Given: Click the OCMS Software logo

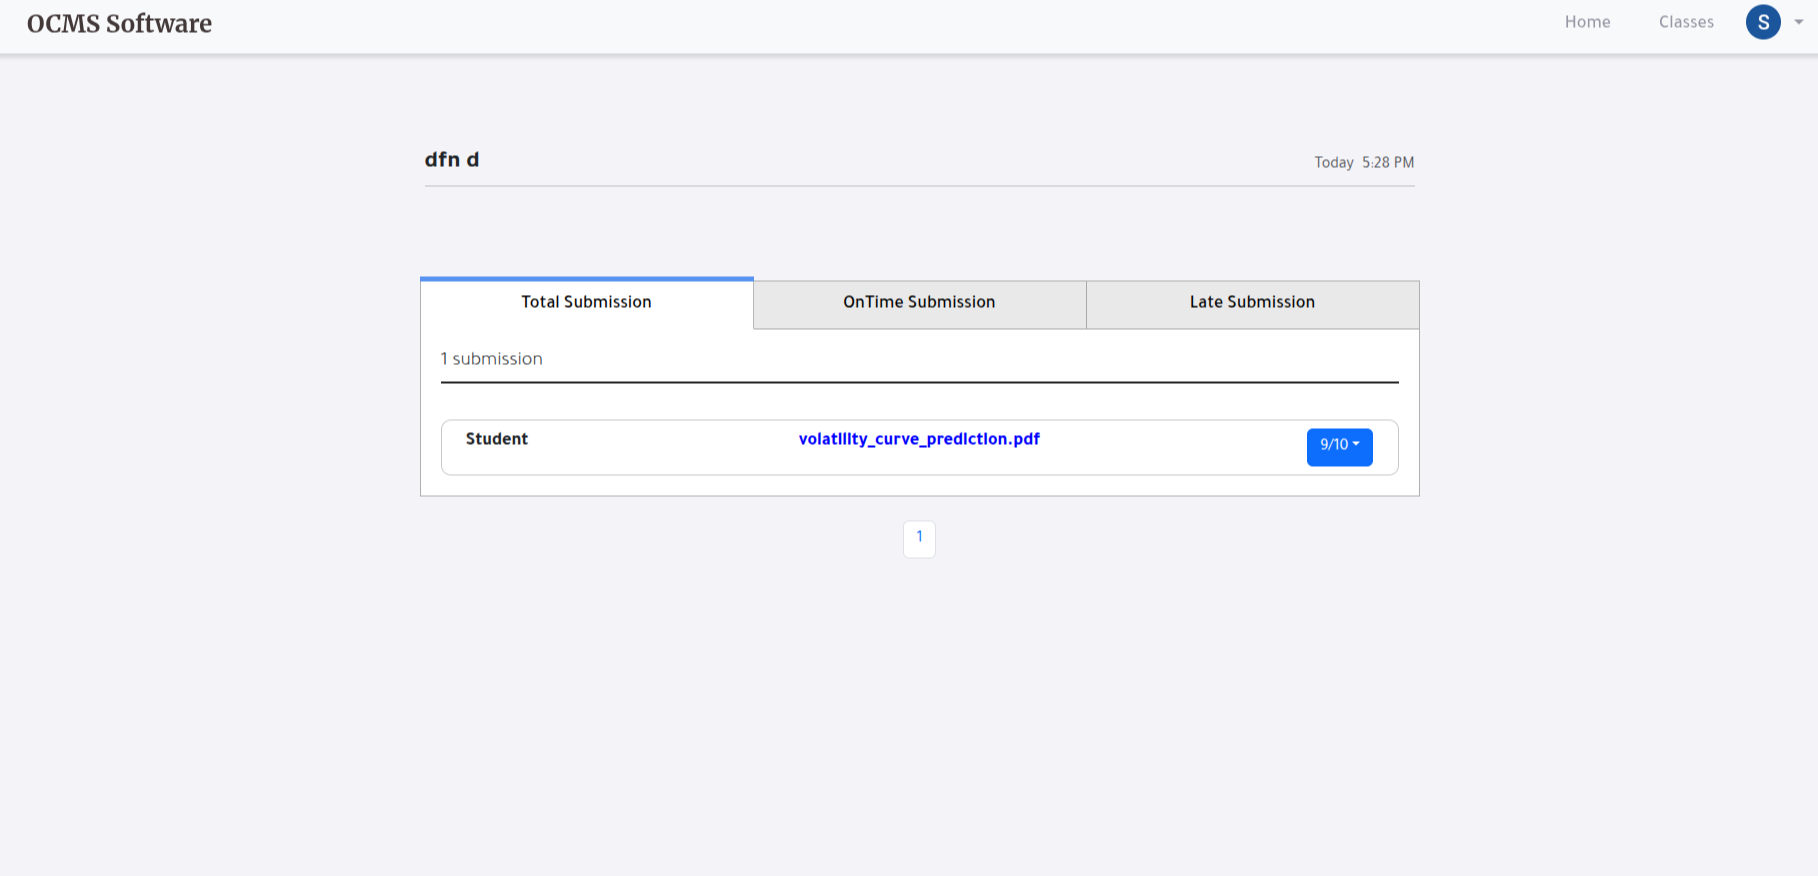Looking at the screenshot, I should pyautogui.click(x=119, y=23).
